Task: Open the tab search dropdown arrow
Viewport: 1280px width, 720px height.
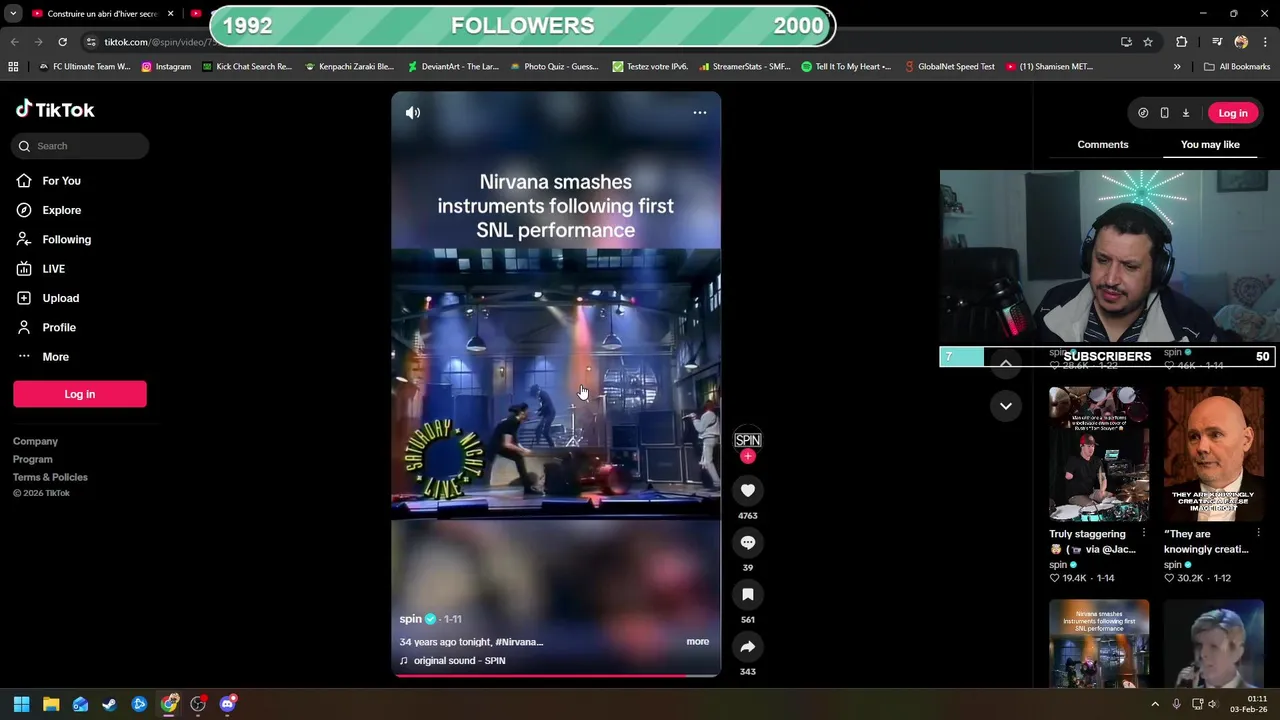Action: click(13, 14)
